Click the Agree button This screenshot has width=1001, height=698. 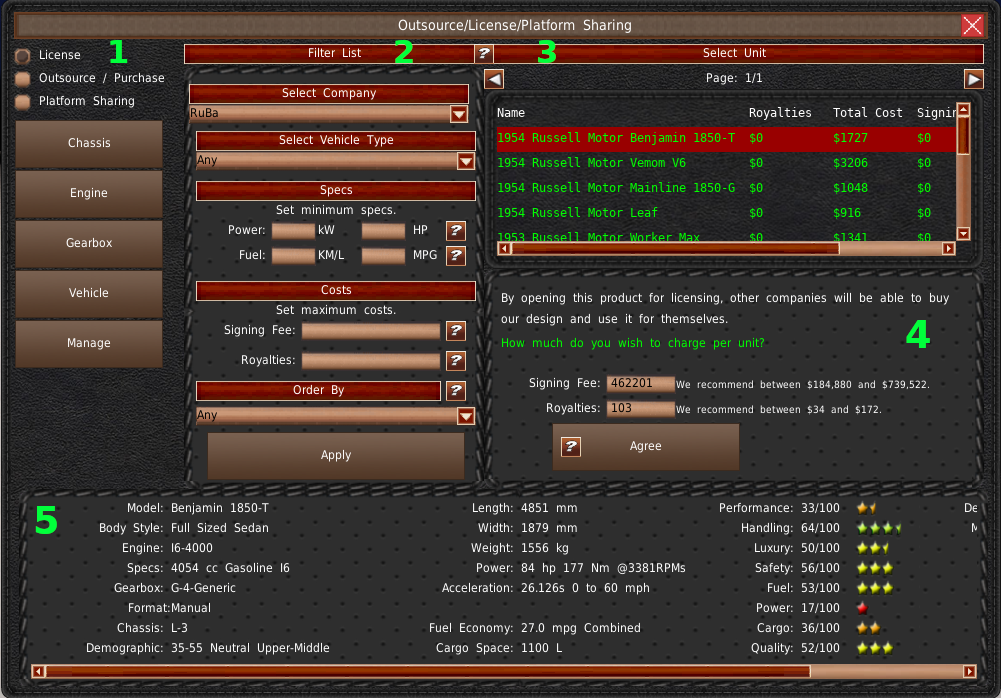(645, 447)
